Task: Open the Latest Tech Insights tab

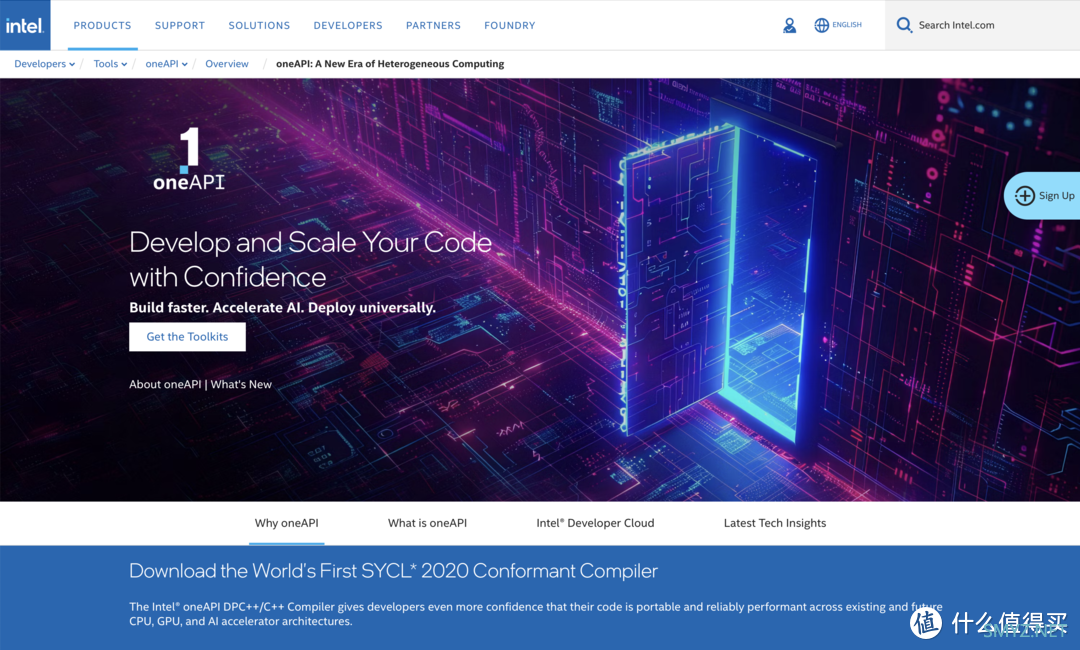Action: coord(775,523)
